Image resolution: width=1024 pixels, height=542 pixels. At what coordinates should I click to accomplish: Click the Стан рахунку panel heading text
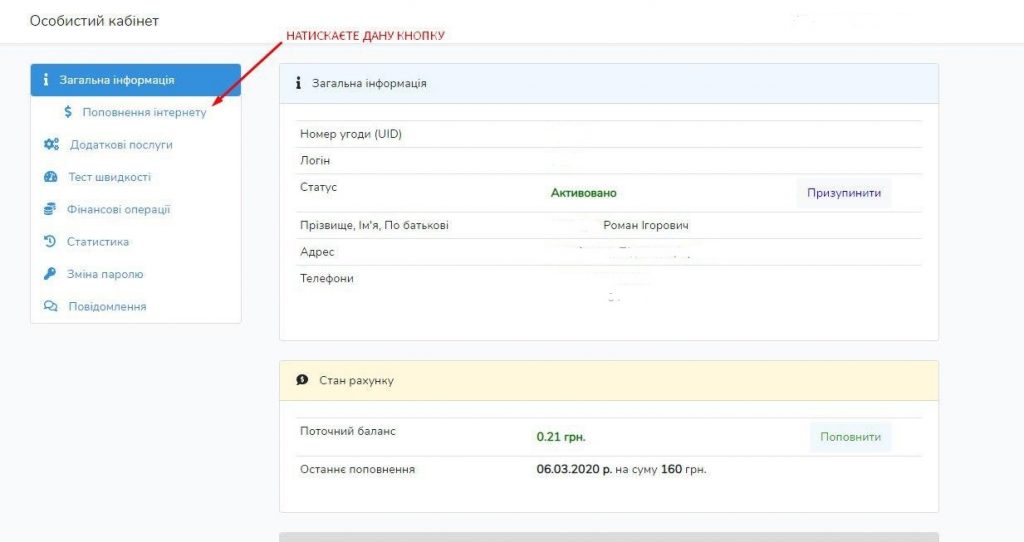coord(356,380)
